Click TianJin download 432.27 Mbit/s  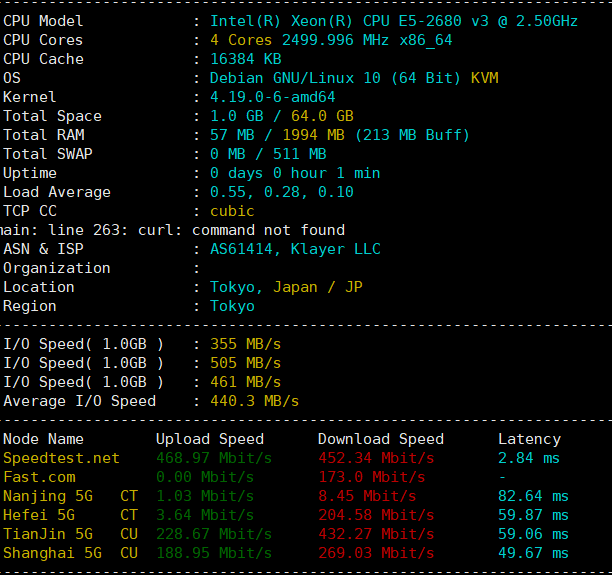376,534
